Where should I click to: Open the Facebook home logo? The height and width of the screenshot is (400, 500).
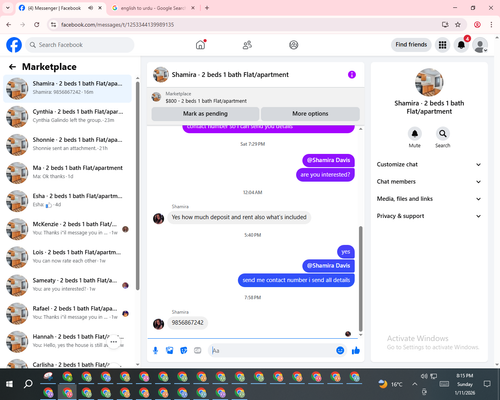click(x=14, y=45)
